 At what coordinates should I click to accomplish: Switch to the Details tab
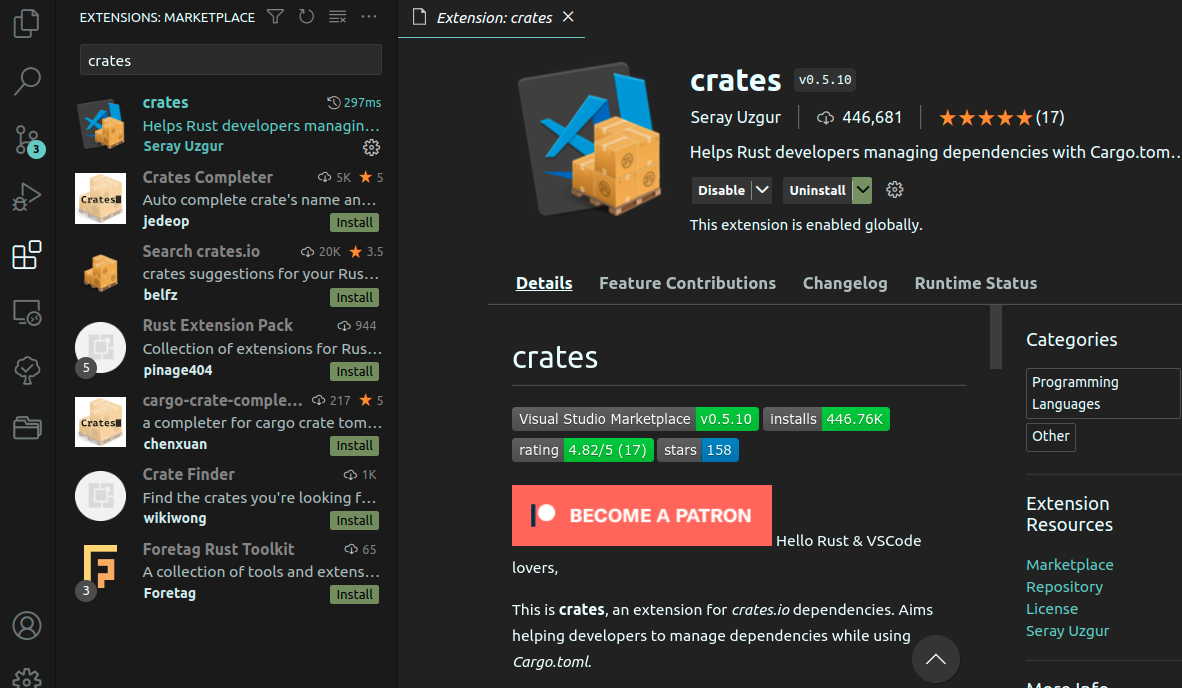544,283
